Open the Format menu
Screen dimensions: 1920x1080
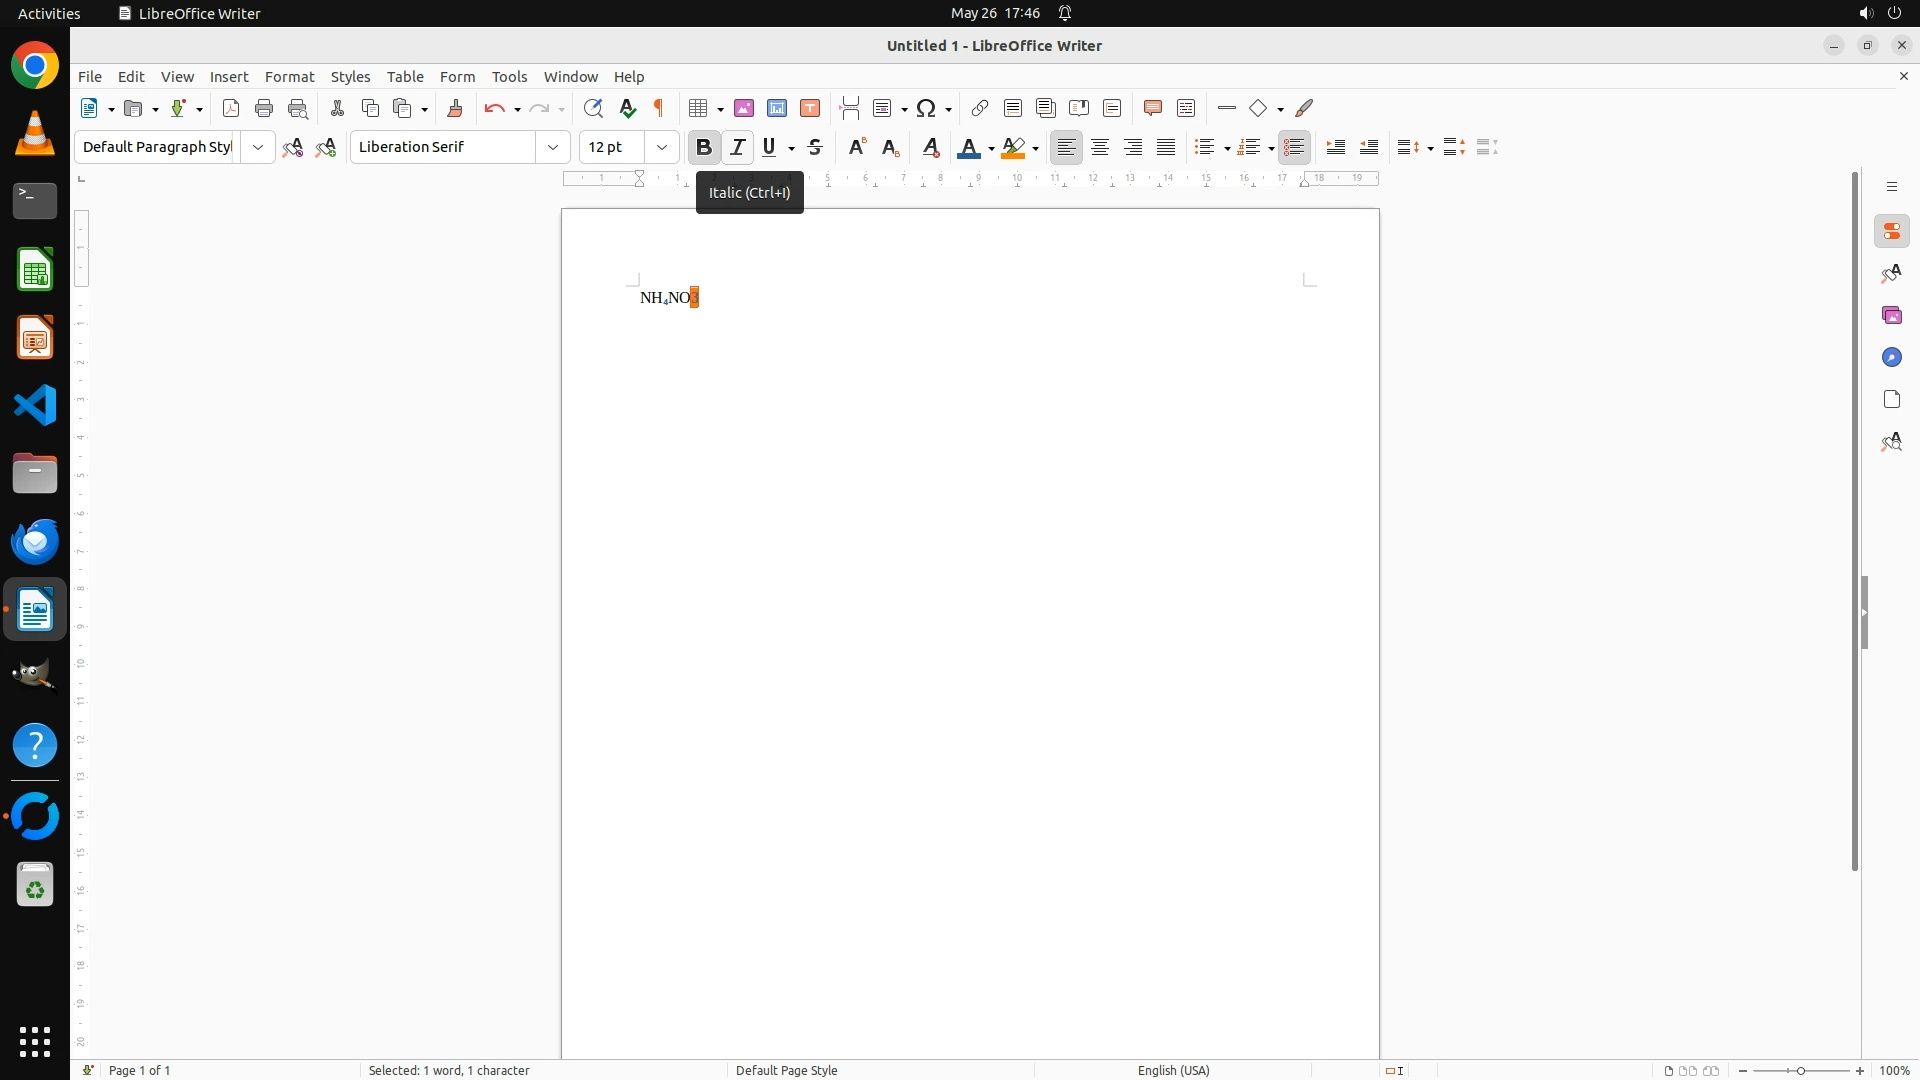(x=289, y=77)
